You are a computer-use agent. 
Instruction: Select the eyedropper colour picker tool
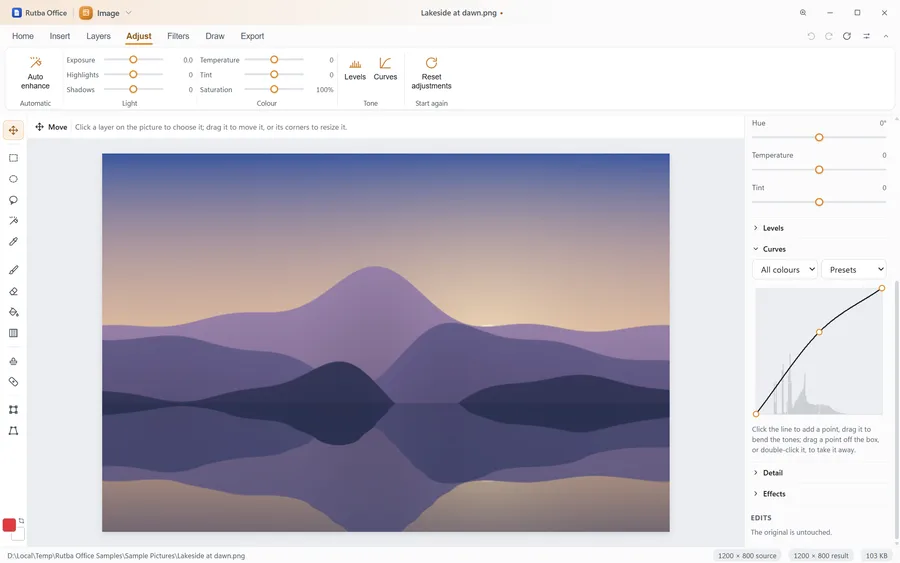coord(13,242)
